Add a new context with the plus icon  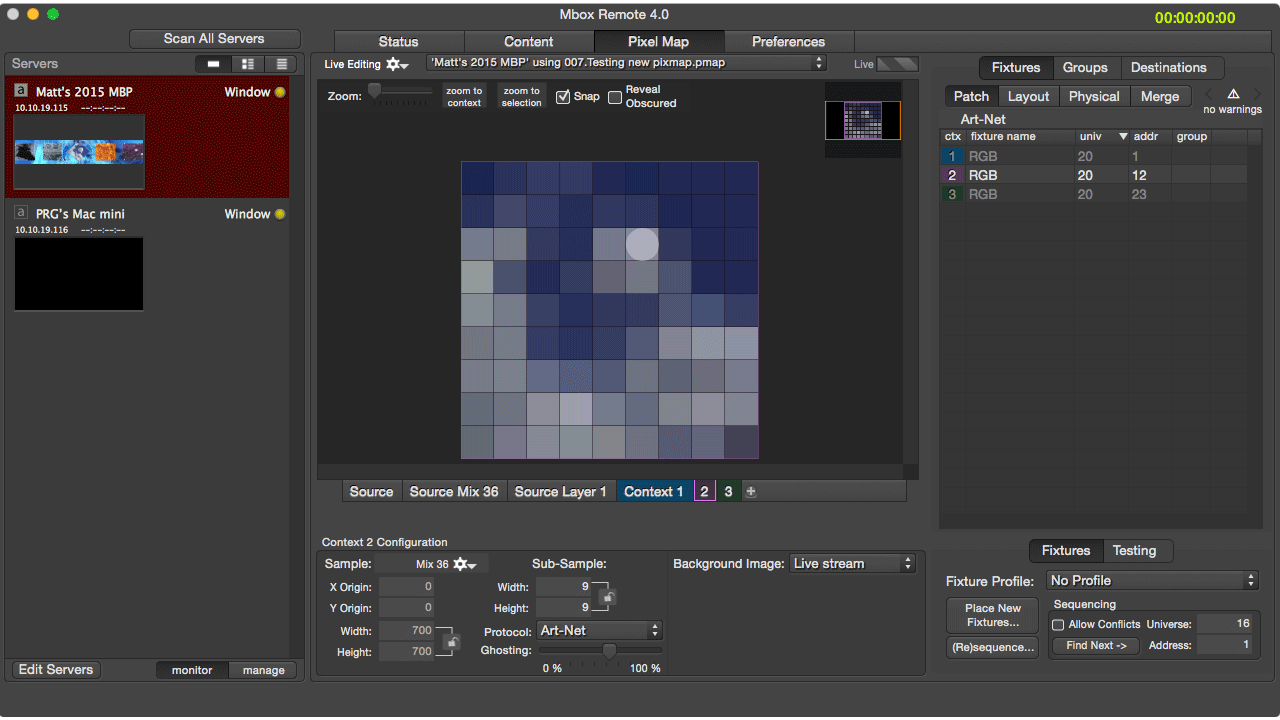[x=751, y=491]
